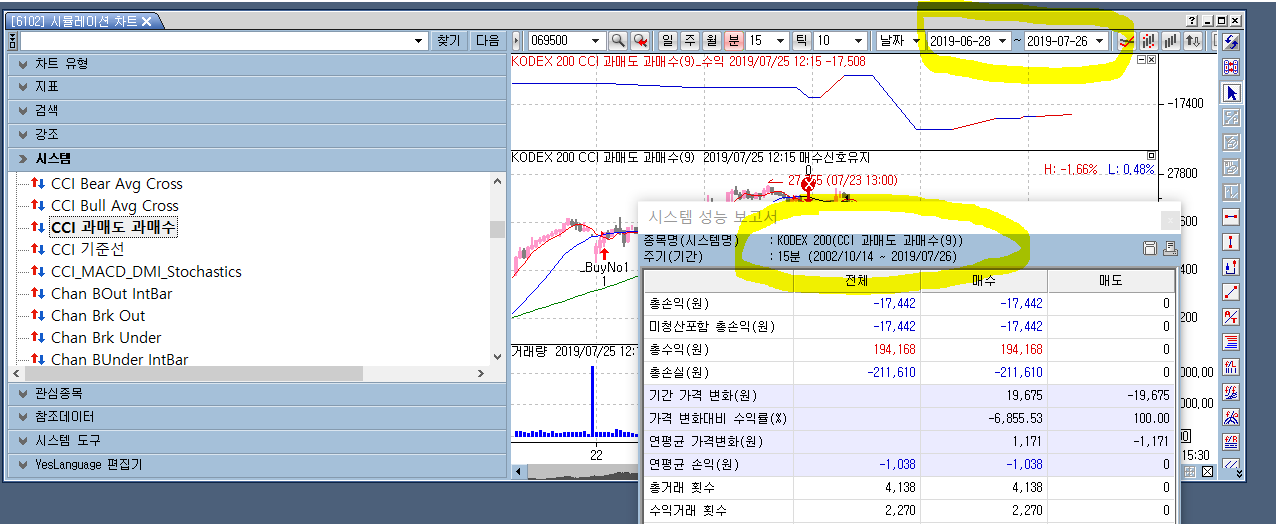Viewport: 1276px width, 524px height.
Task: Select CCI 기준선 in the system list
Action: 90,249
